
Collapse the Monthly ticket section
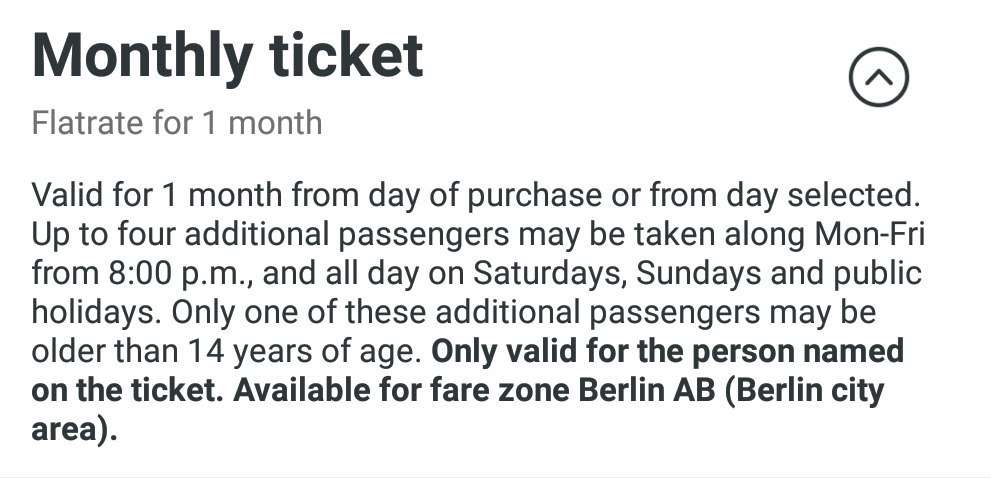tap(879, 77)
